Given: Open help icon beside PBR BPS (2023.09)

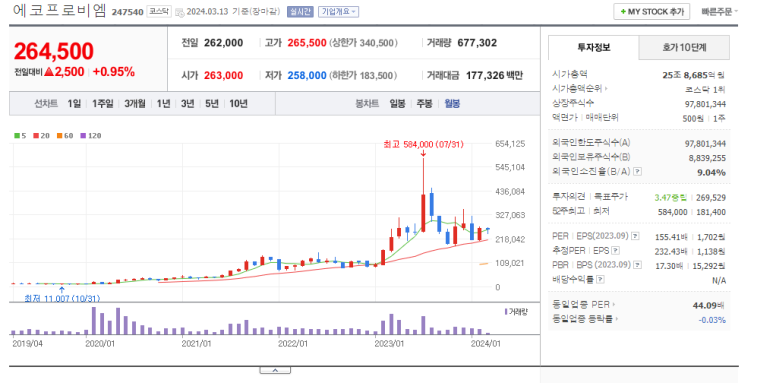Looking at the screenshot, I should (x=638, y=265).
